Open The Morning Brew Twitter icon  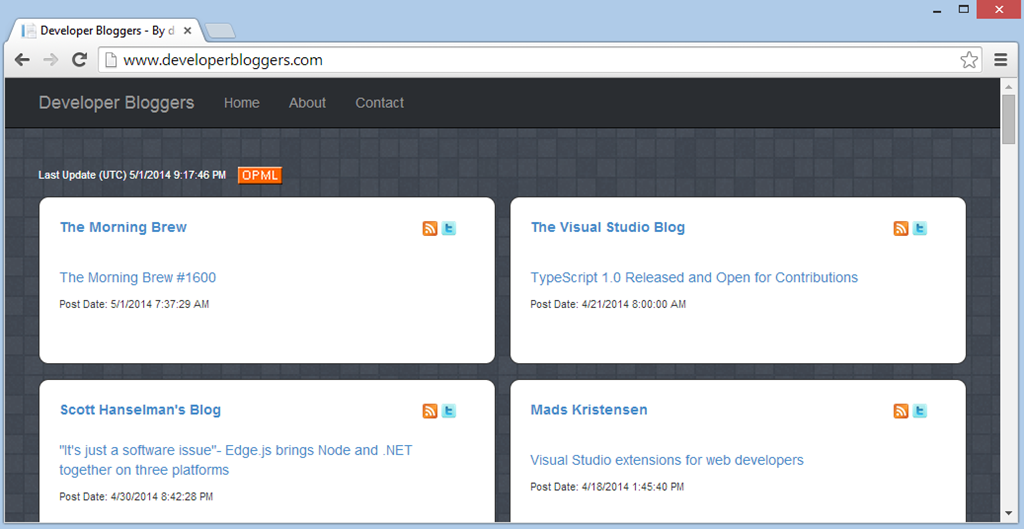click(x=449, y=229)
